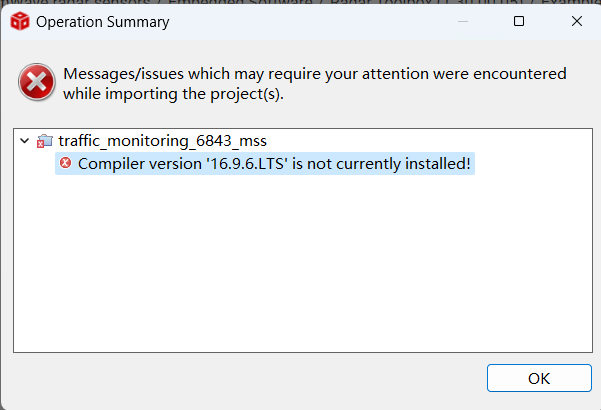Confirm the dialog with the OK button
Viewport: 601px width, 410px height.
[539, 378]
